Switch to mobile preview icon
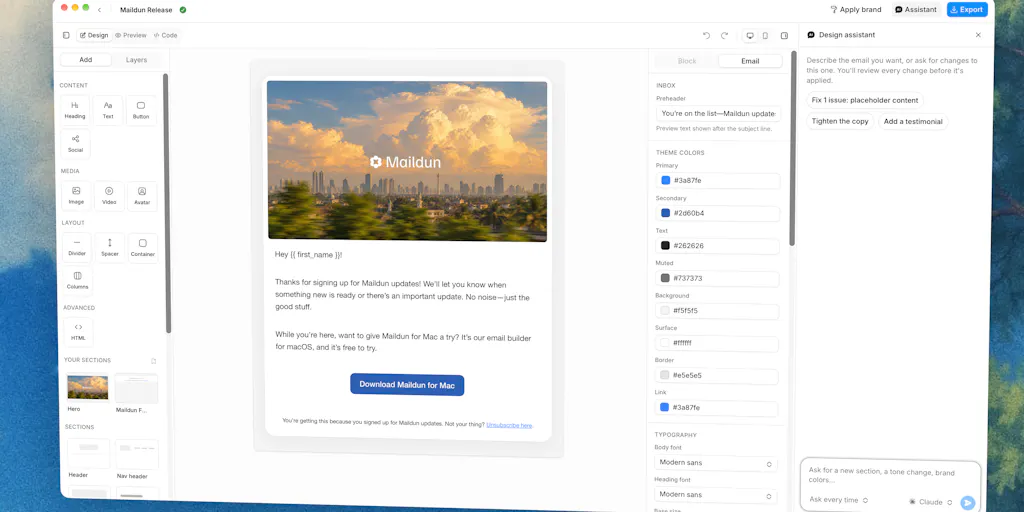 pos(765,35)
